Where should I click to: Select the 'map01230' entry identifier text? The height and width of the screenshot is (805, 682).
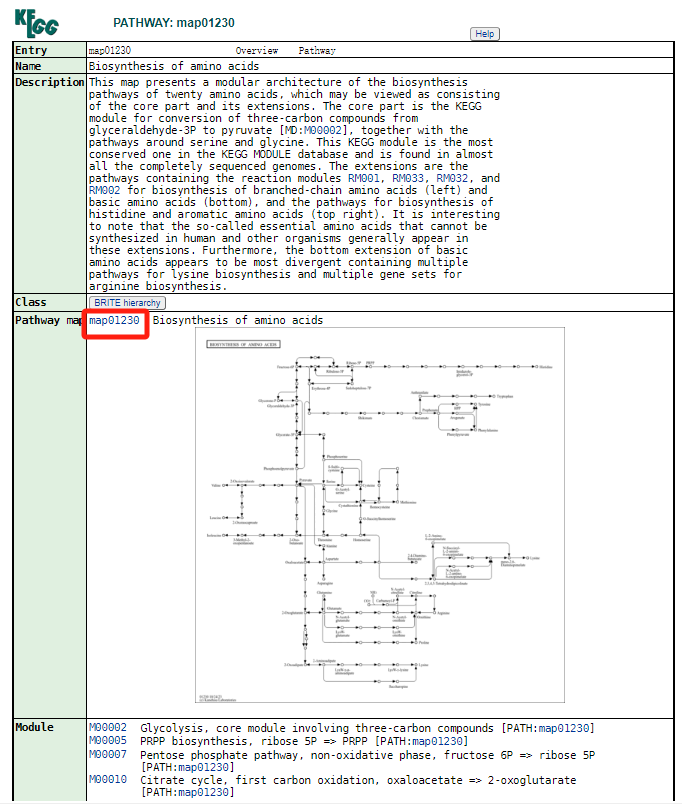point(110,50)
